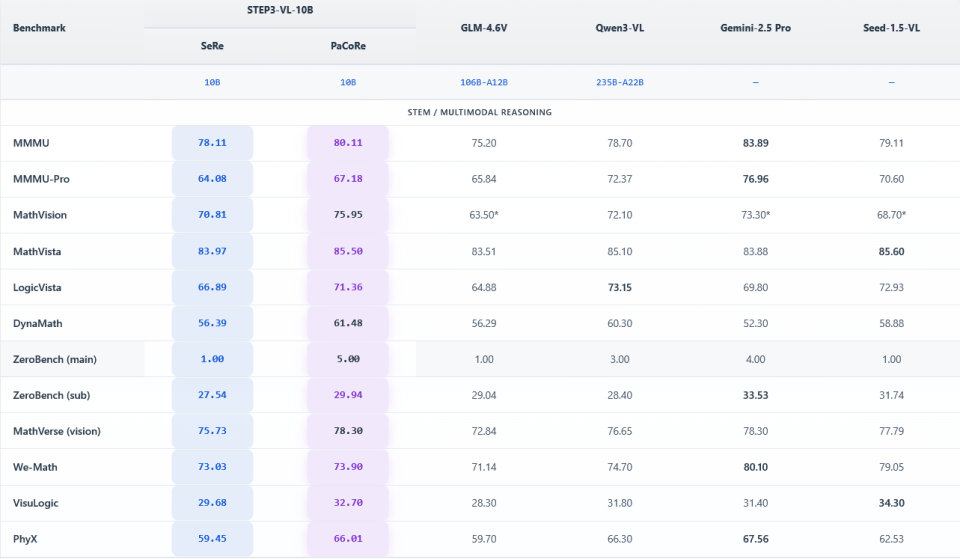Screen dimensions: 960x559
Task: Click SeRe MMMU score 78.11
Action: [212, 143]
